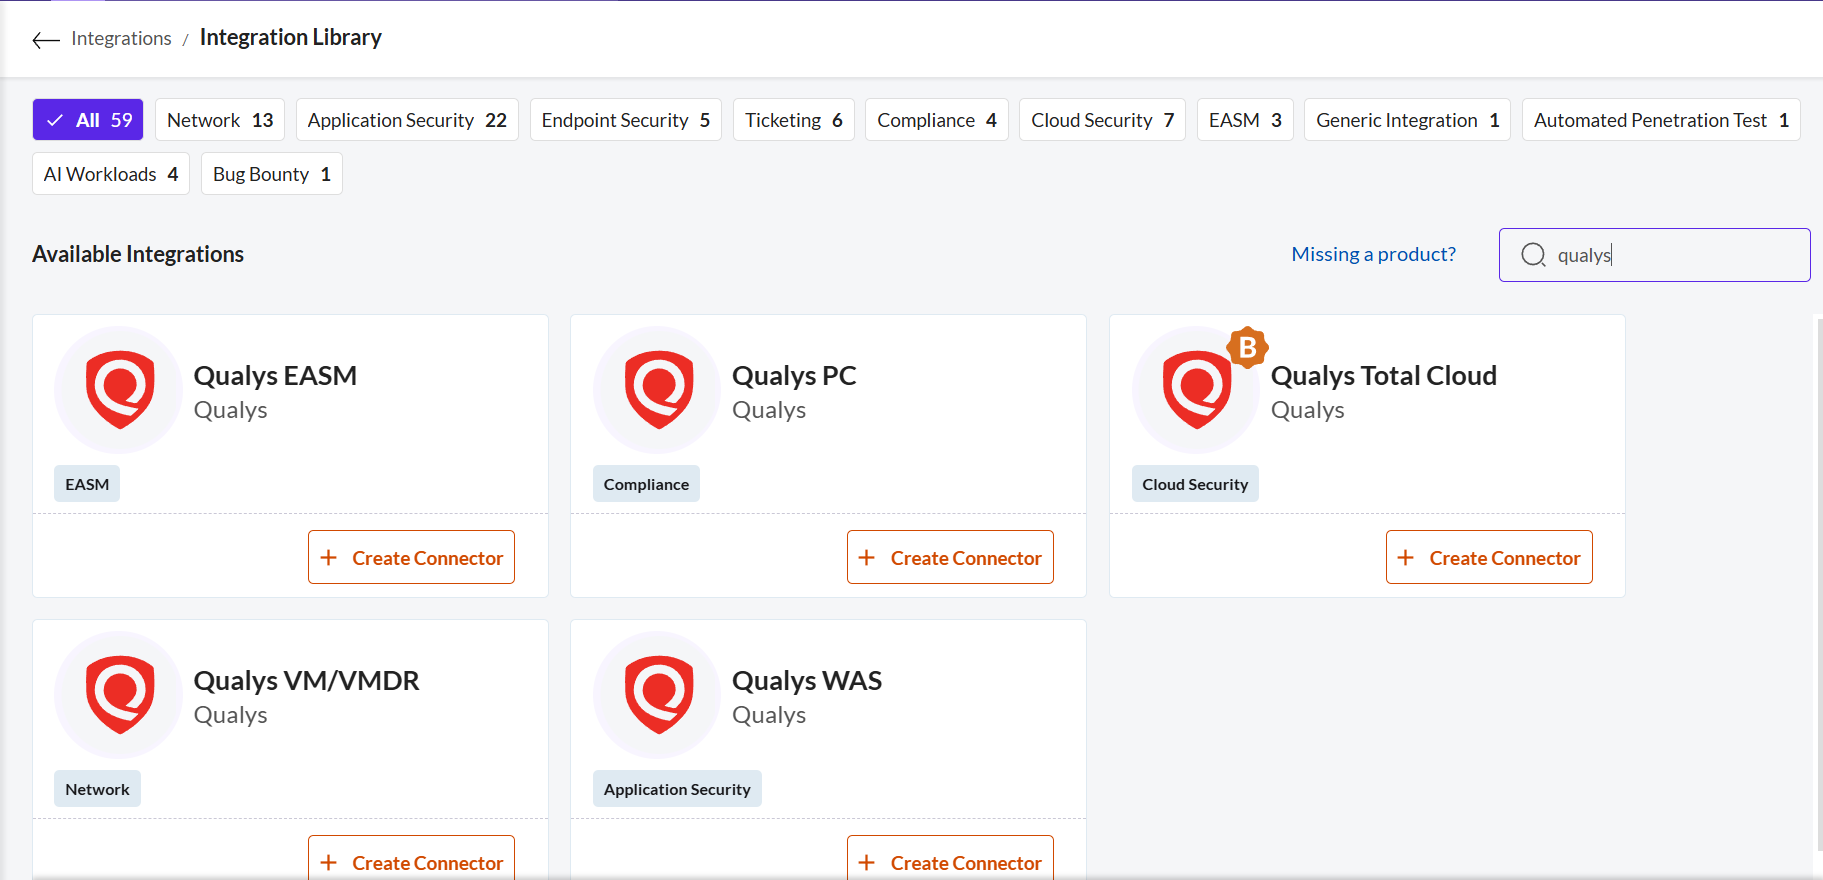Click the magnifier icon in the search box

(x=1533, y=255)
